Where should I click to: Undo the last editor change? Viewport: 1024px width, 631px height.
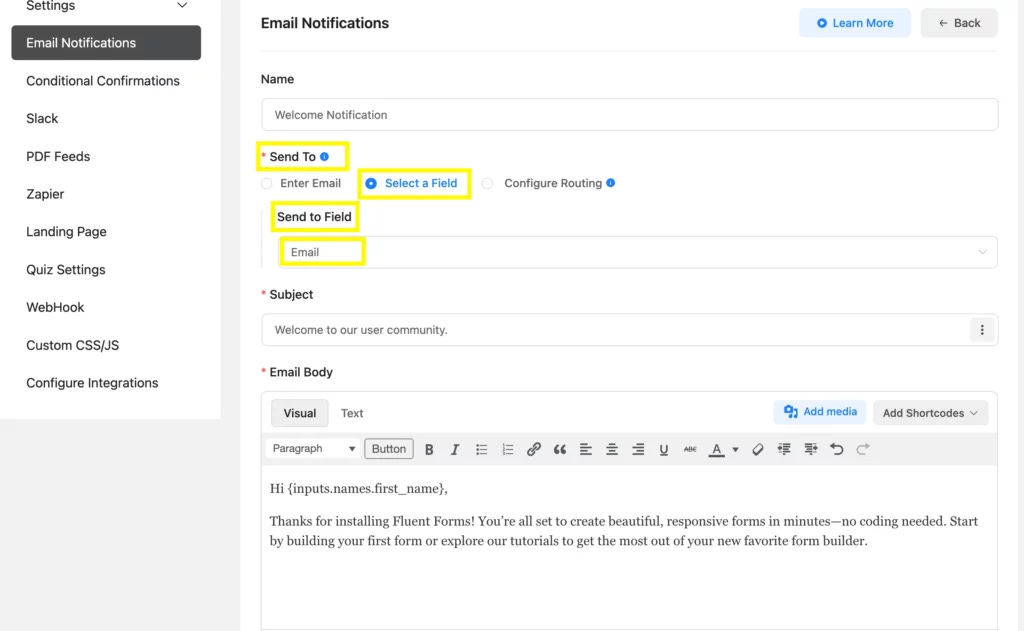[836, 449]
